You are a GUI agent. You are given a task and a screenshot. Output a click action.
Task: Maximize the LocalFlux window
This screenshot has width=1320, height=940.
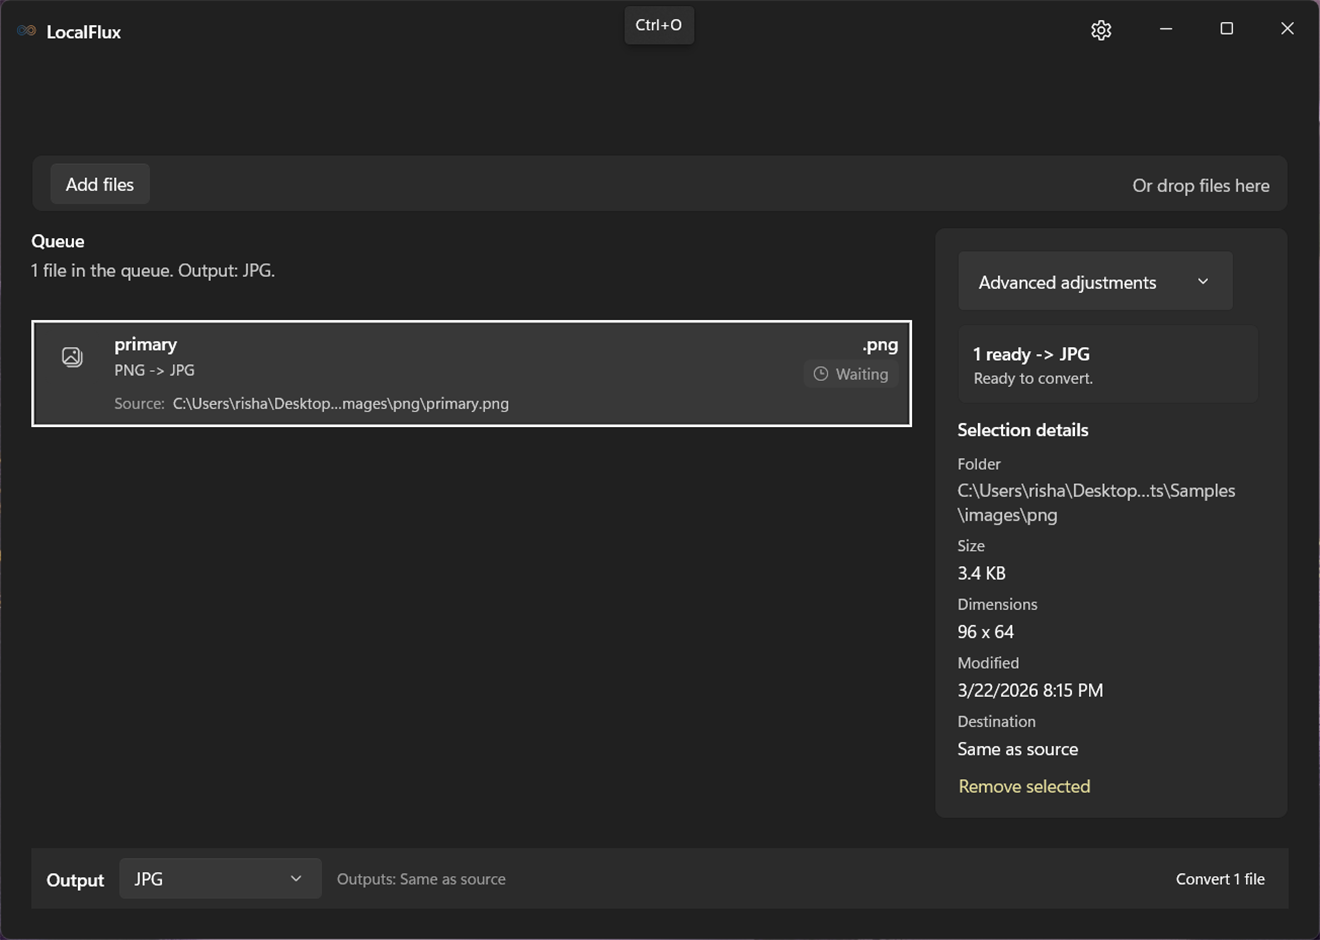(1226, 29)
